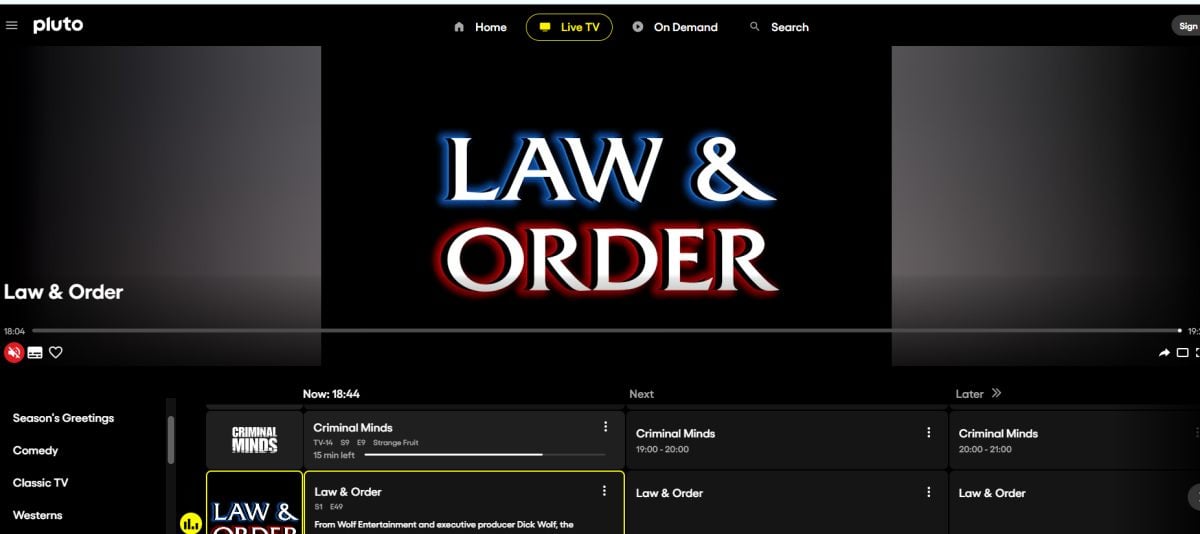Select the Criminal Minds channel logo
Screen dimensions: 1200x534
254,440
